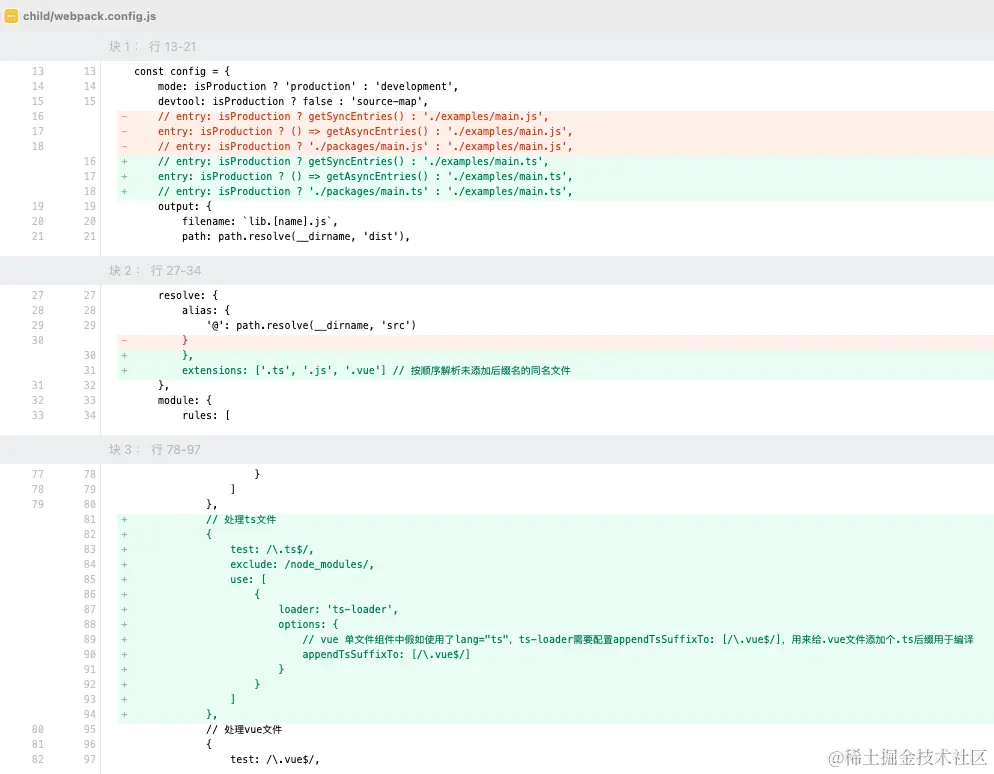The height and width of the screenshot is (774, 994).
Task: Click the line 'rules: ['
Action: [x=206, y=415]
